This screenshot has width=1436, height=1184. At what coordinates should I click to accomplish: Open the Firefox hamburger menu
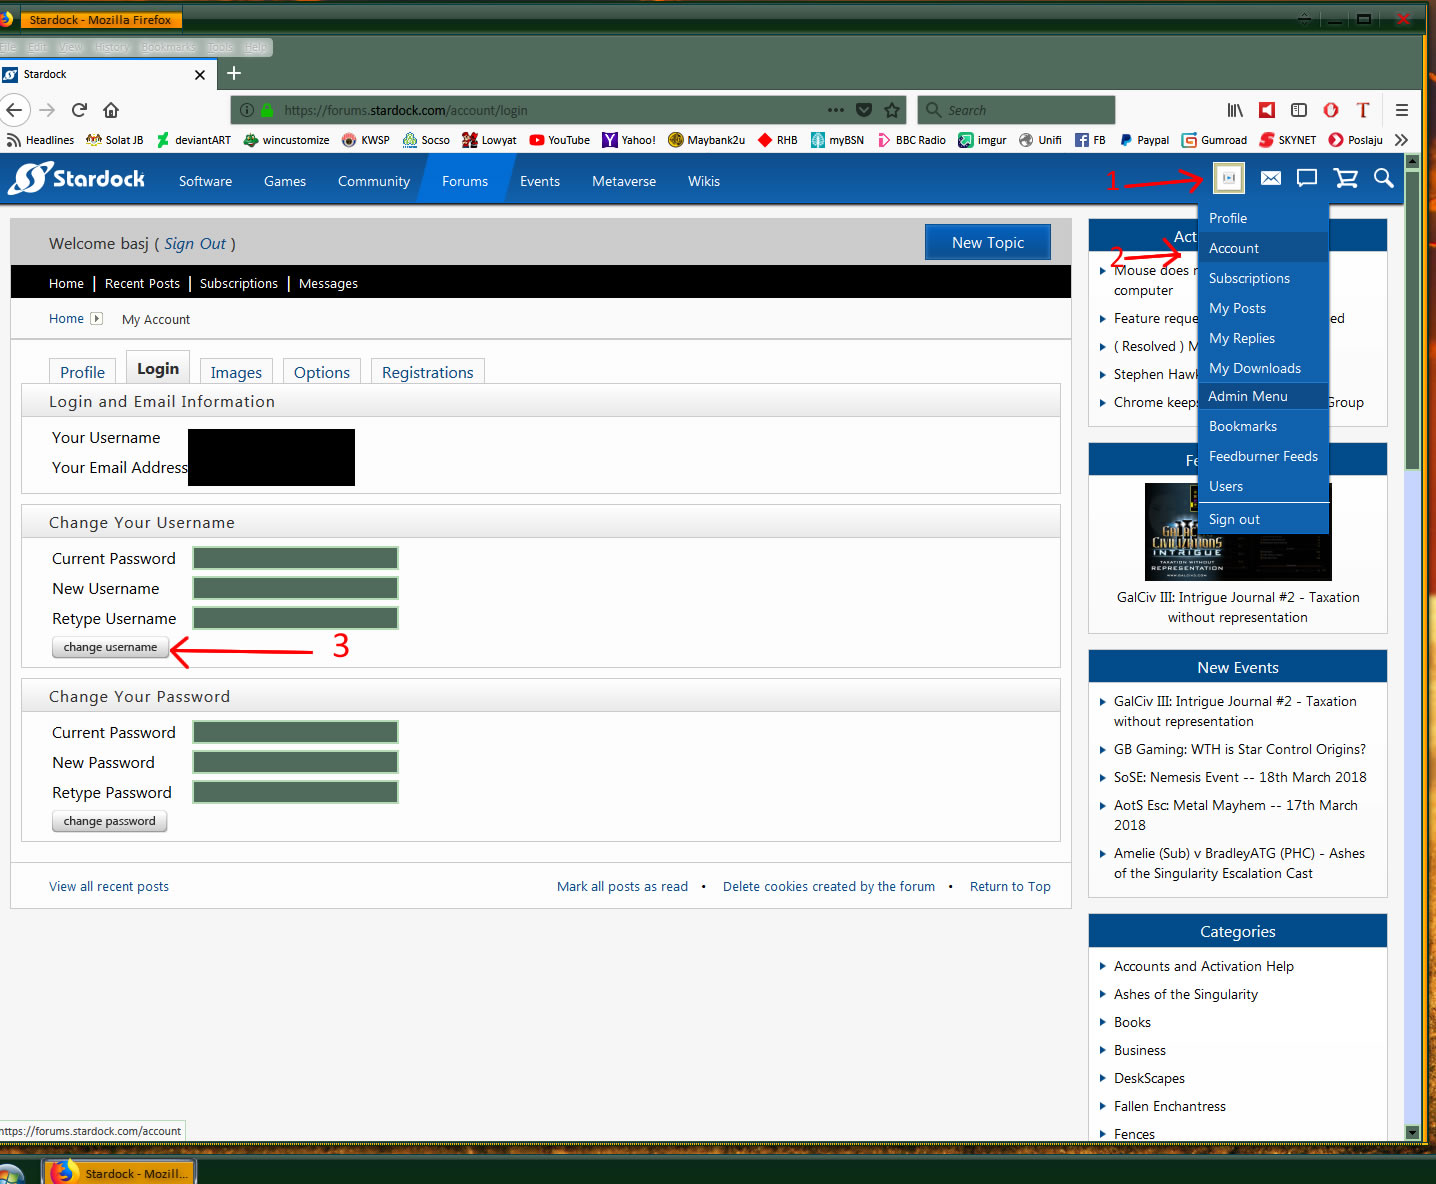pos(1401,110)
